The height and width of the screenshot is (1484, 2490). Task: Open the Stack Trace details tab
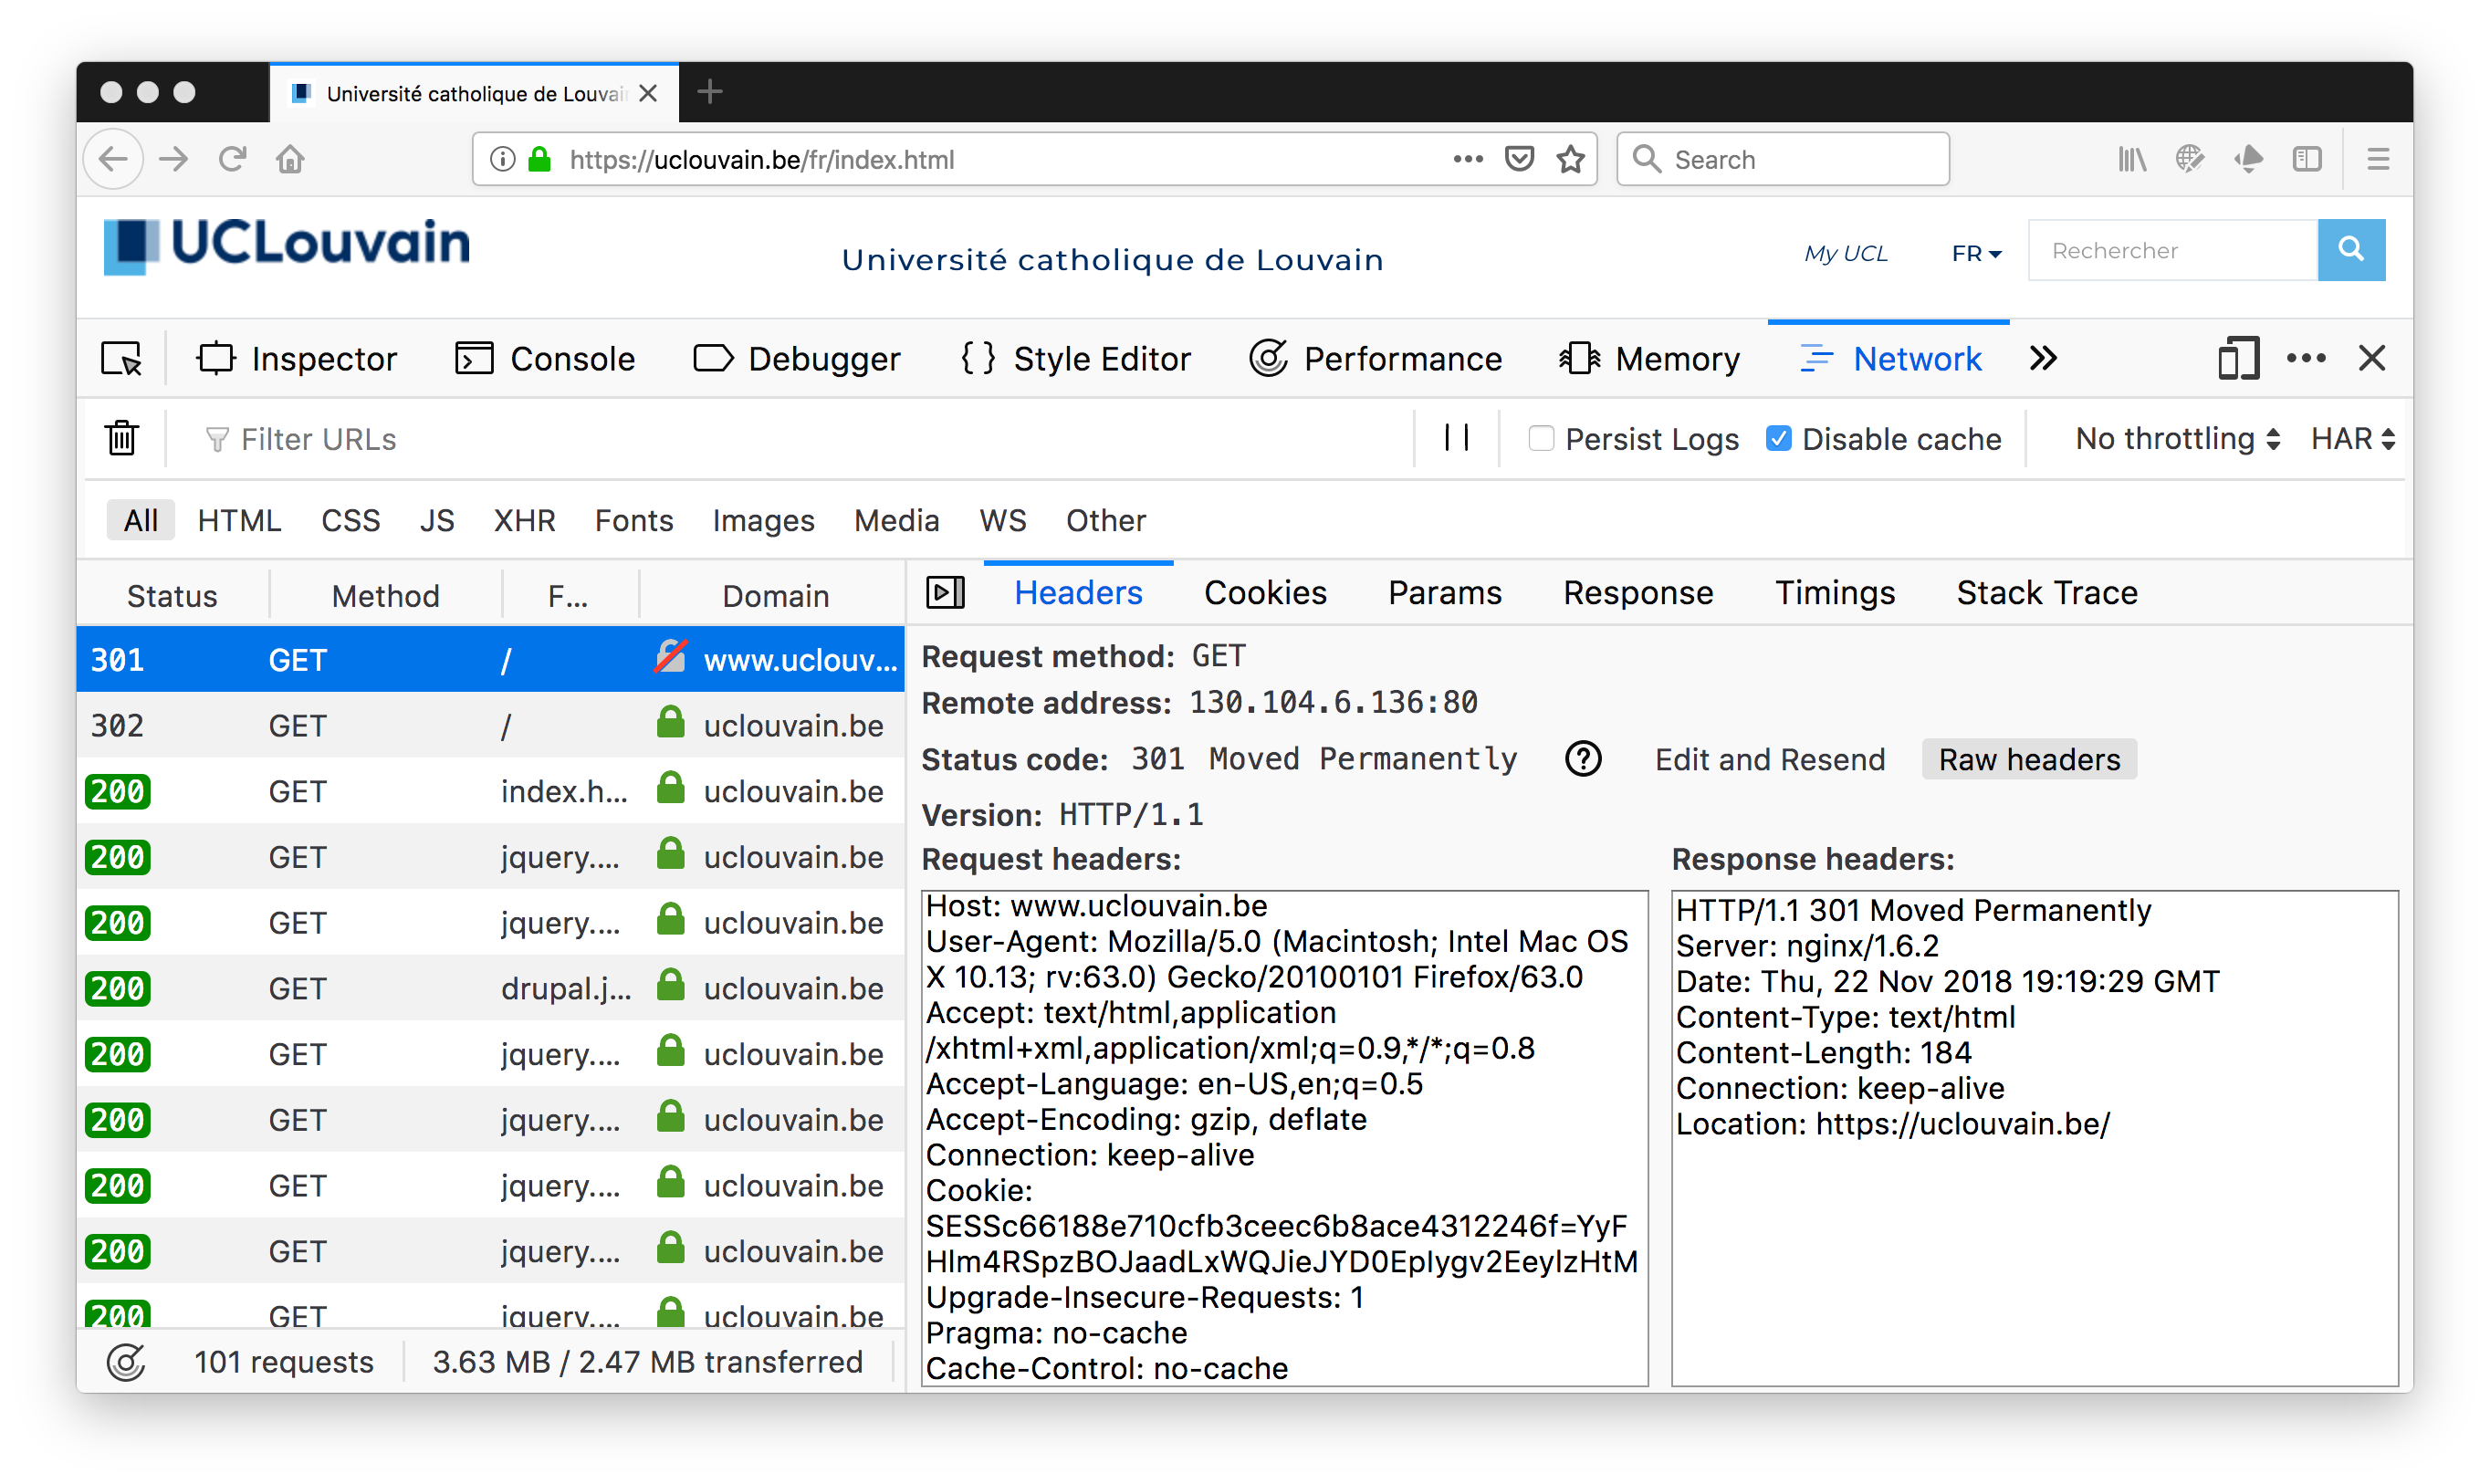[x=2047, y=593]
